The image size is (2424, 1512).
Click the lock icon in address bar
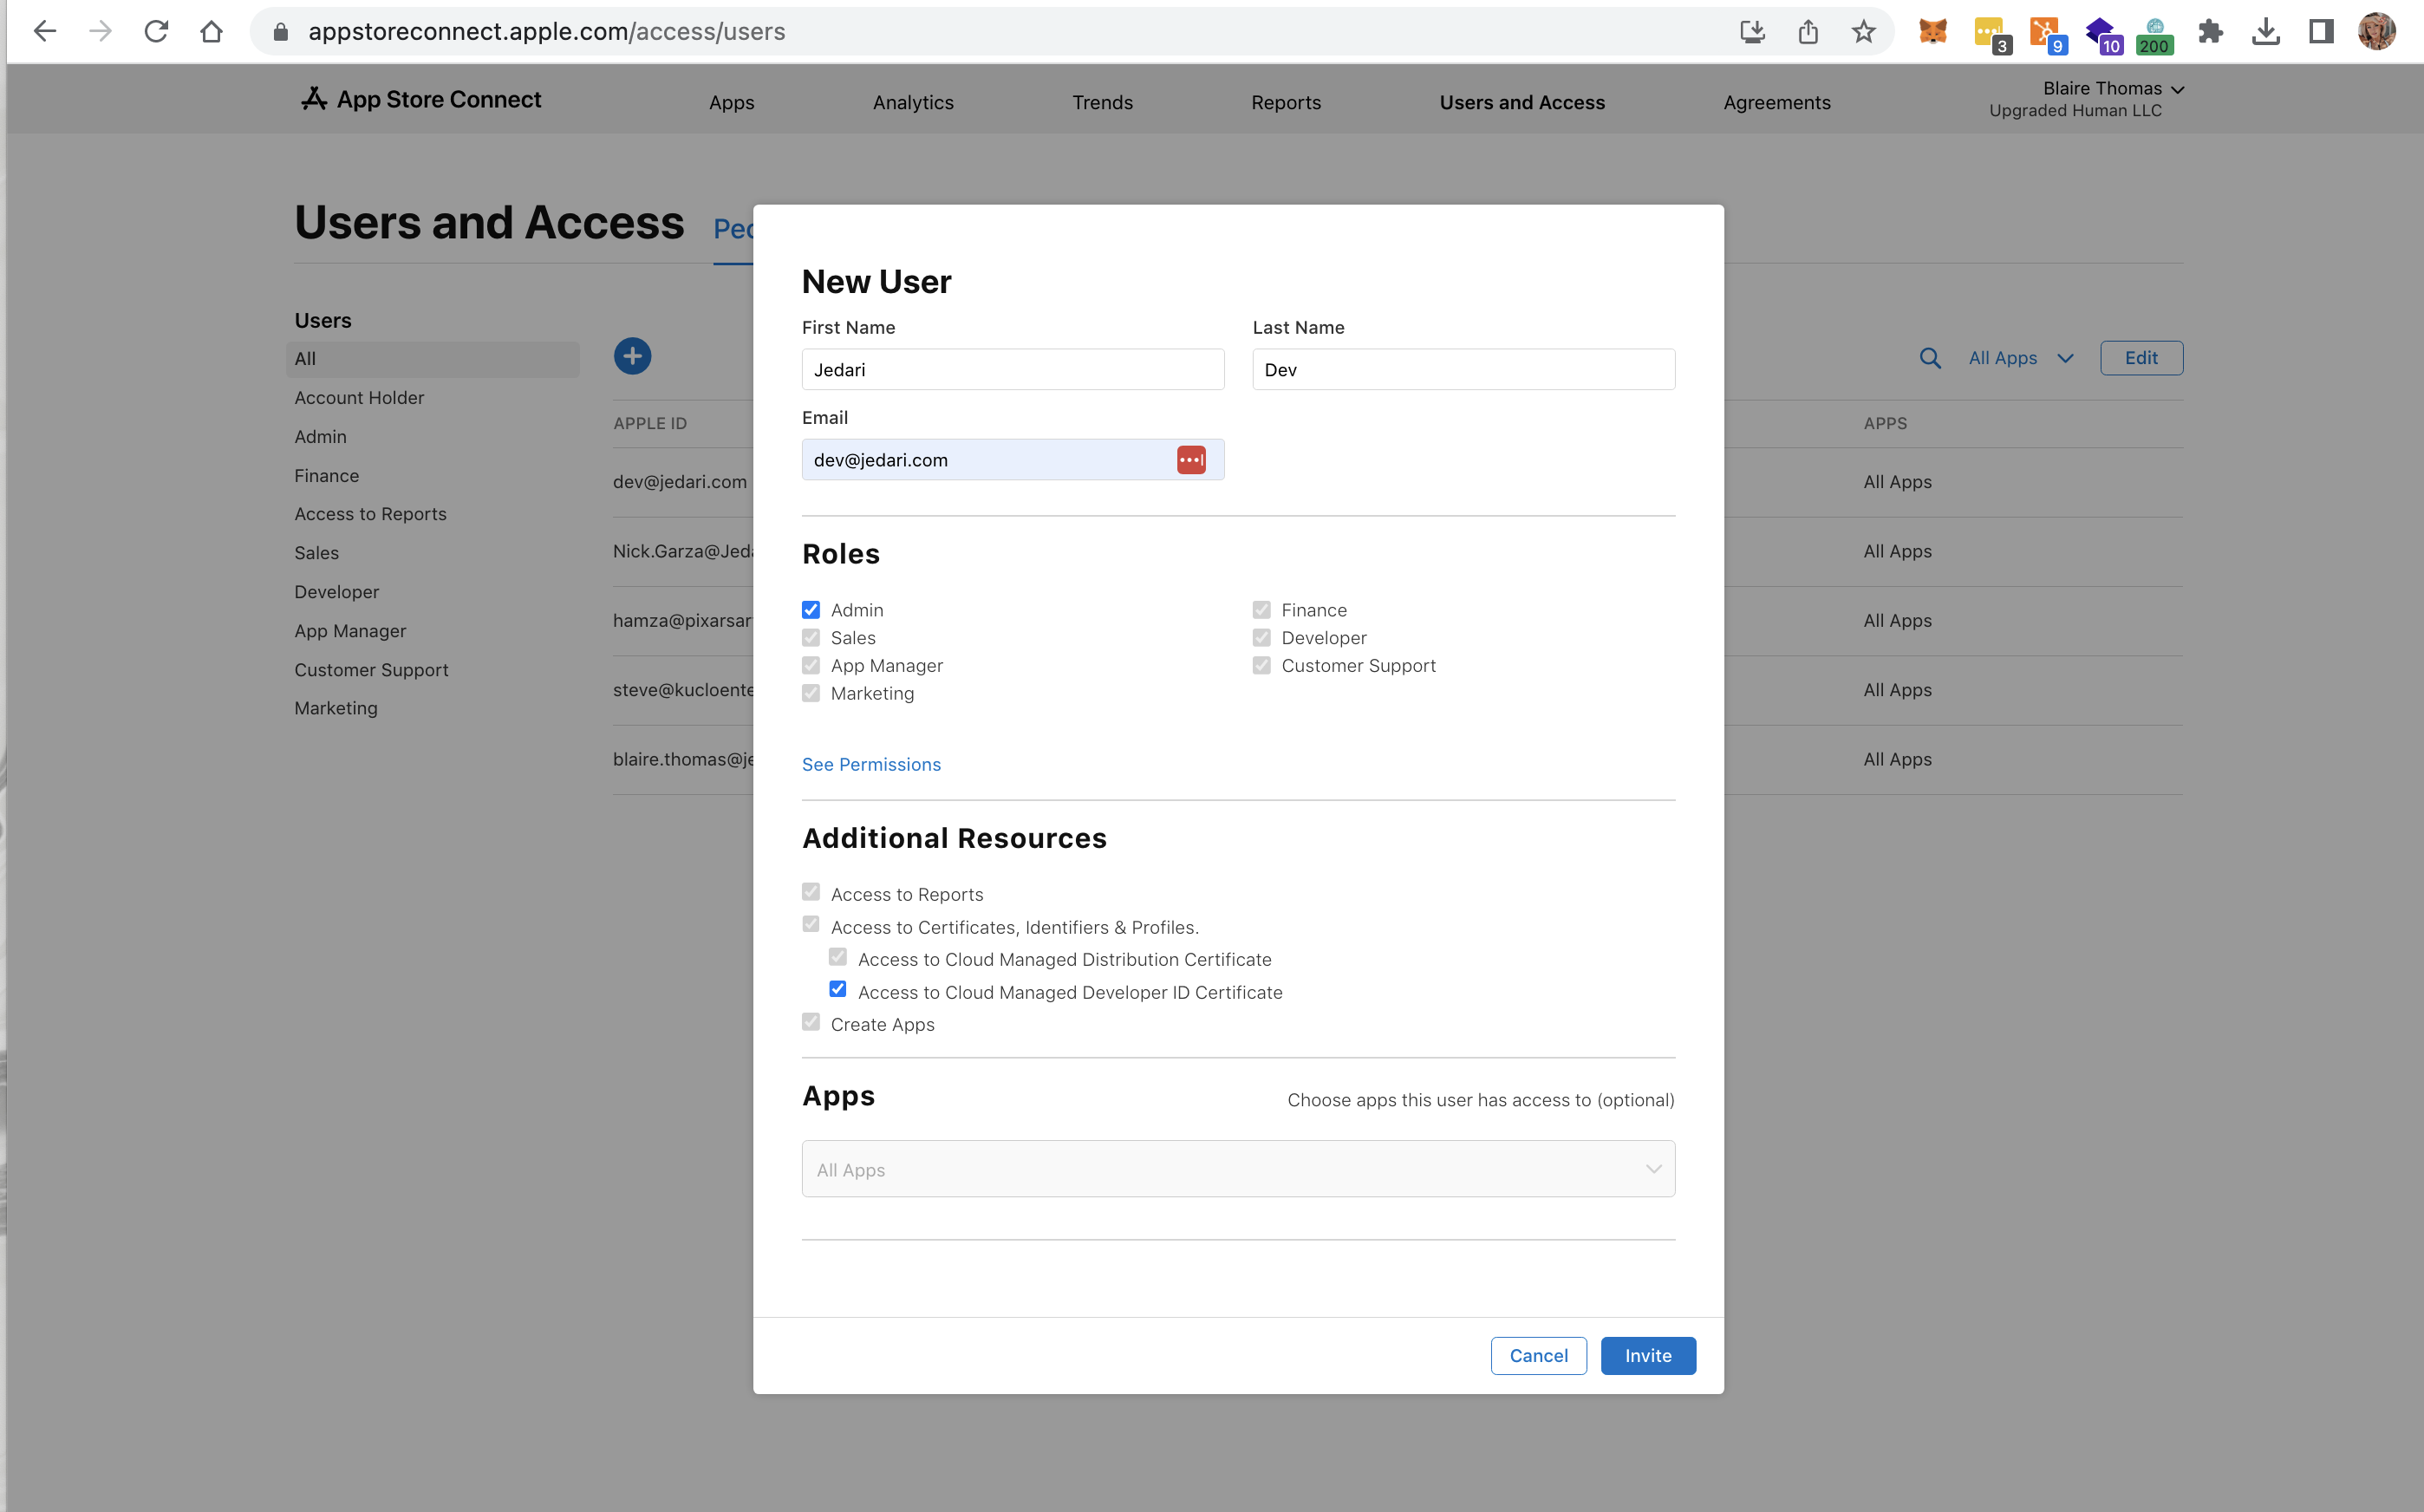(281, 32)
